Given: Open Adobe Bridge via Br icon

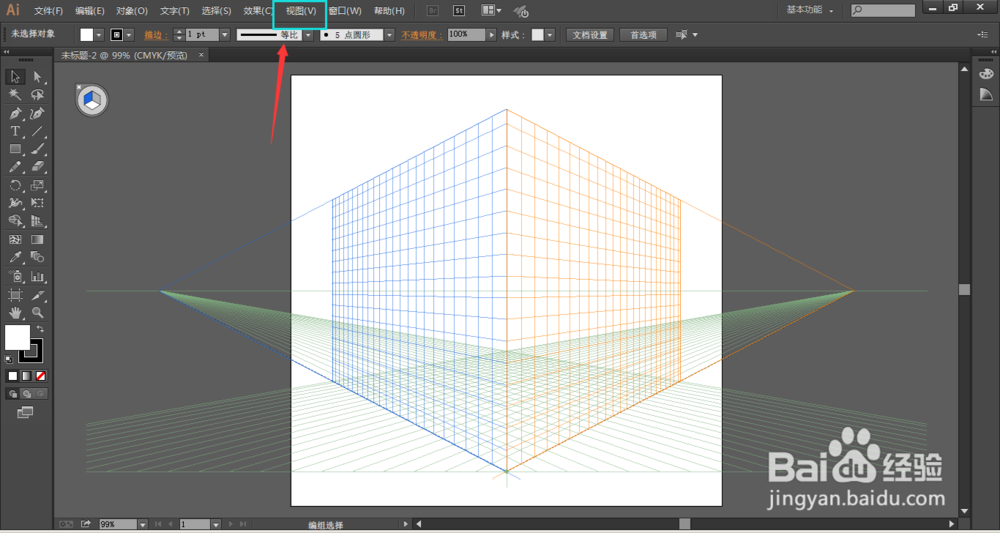Looking at the screenshot, I should click(433, 11).
